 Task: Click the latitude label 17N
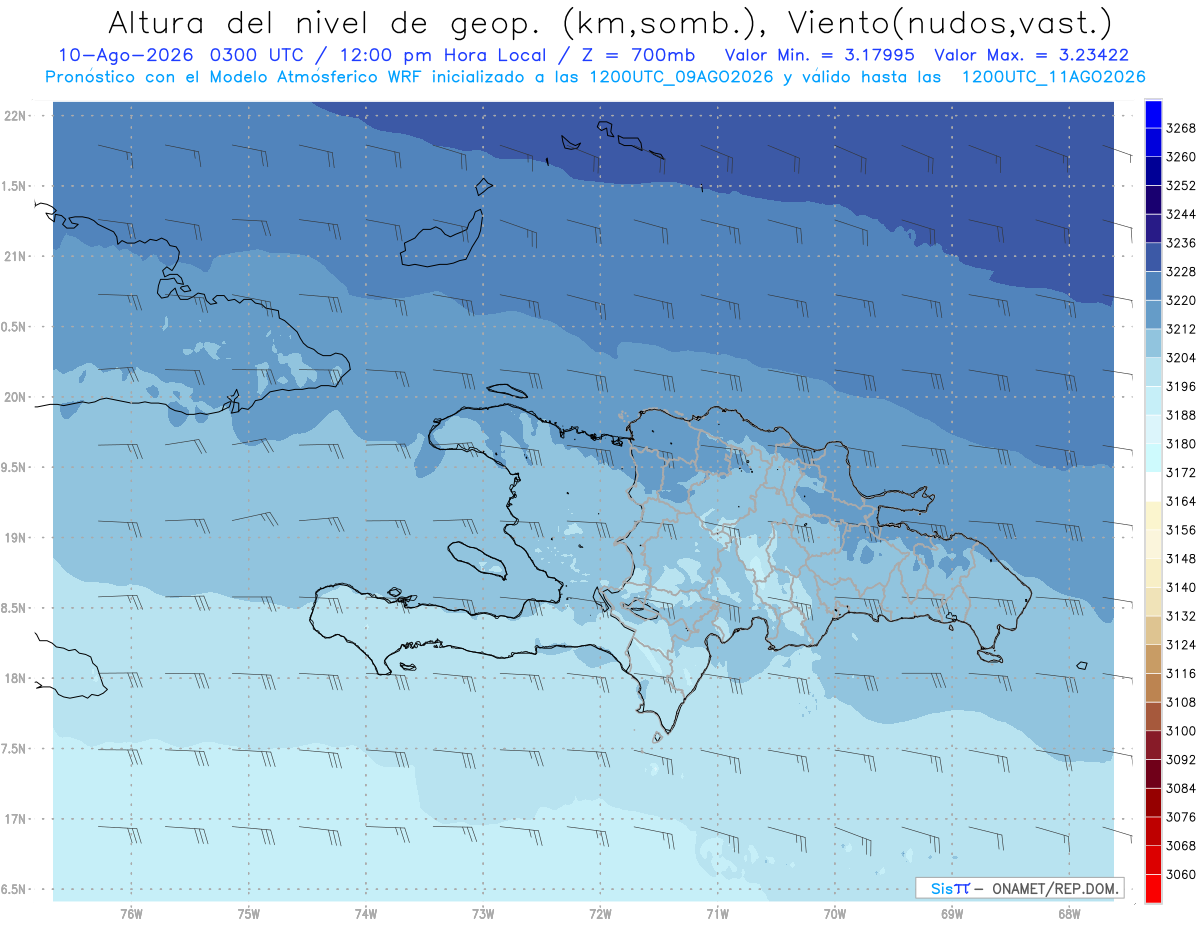(16, 819)
